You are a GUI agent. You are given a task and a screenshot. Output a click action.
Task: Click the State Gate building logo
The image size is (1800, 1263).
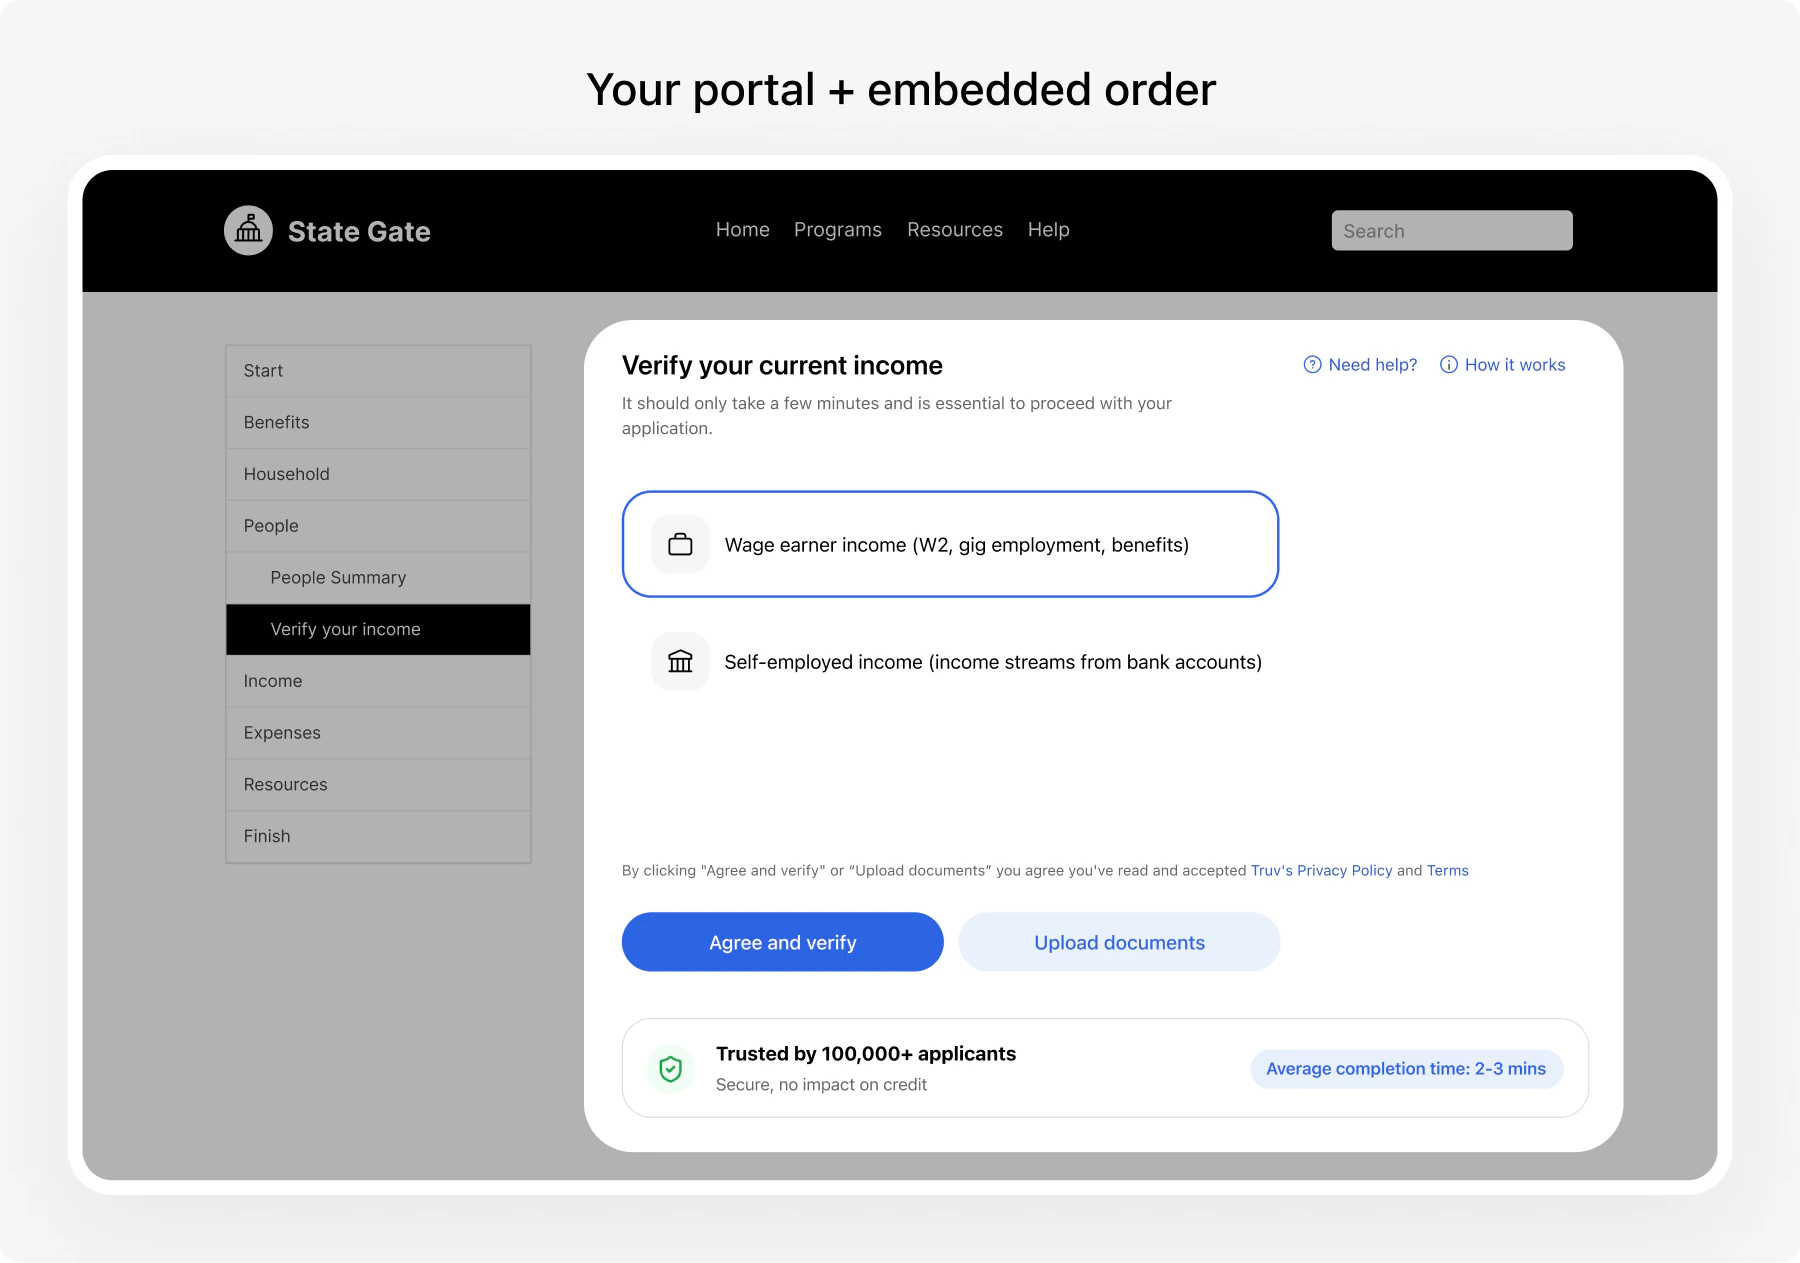click(248, 230)
